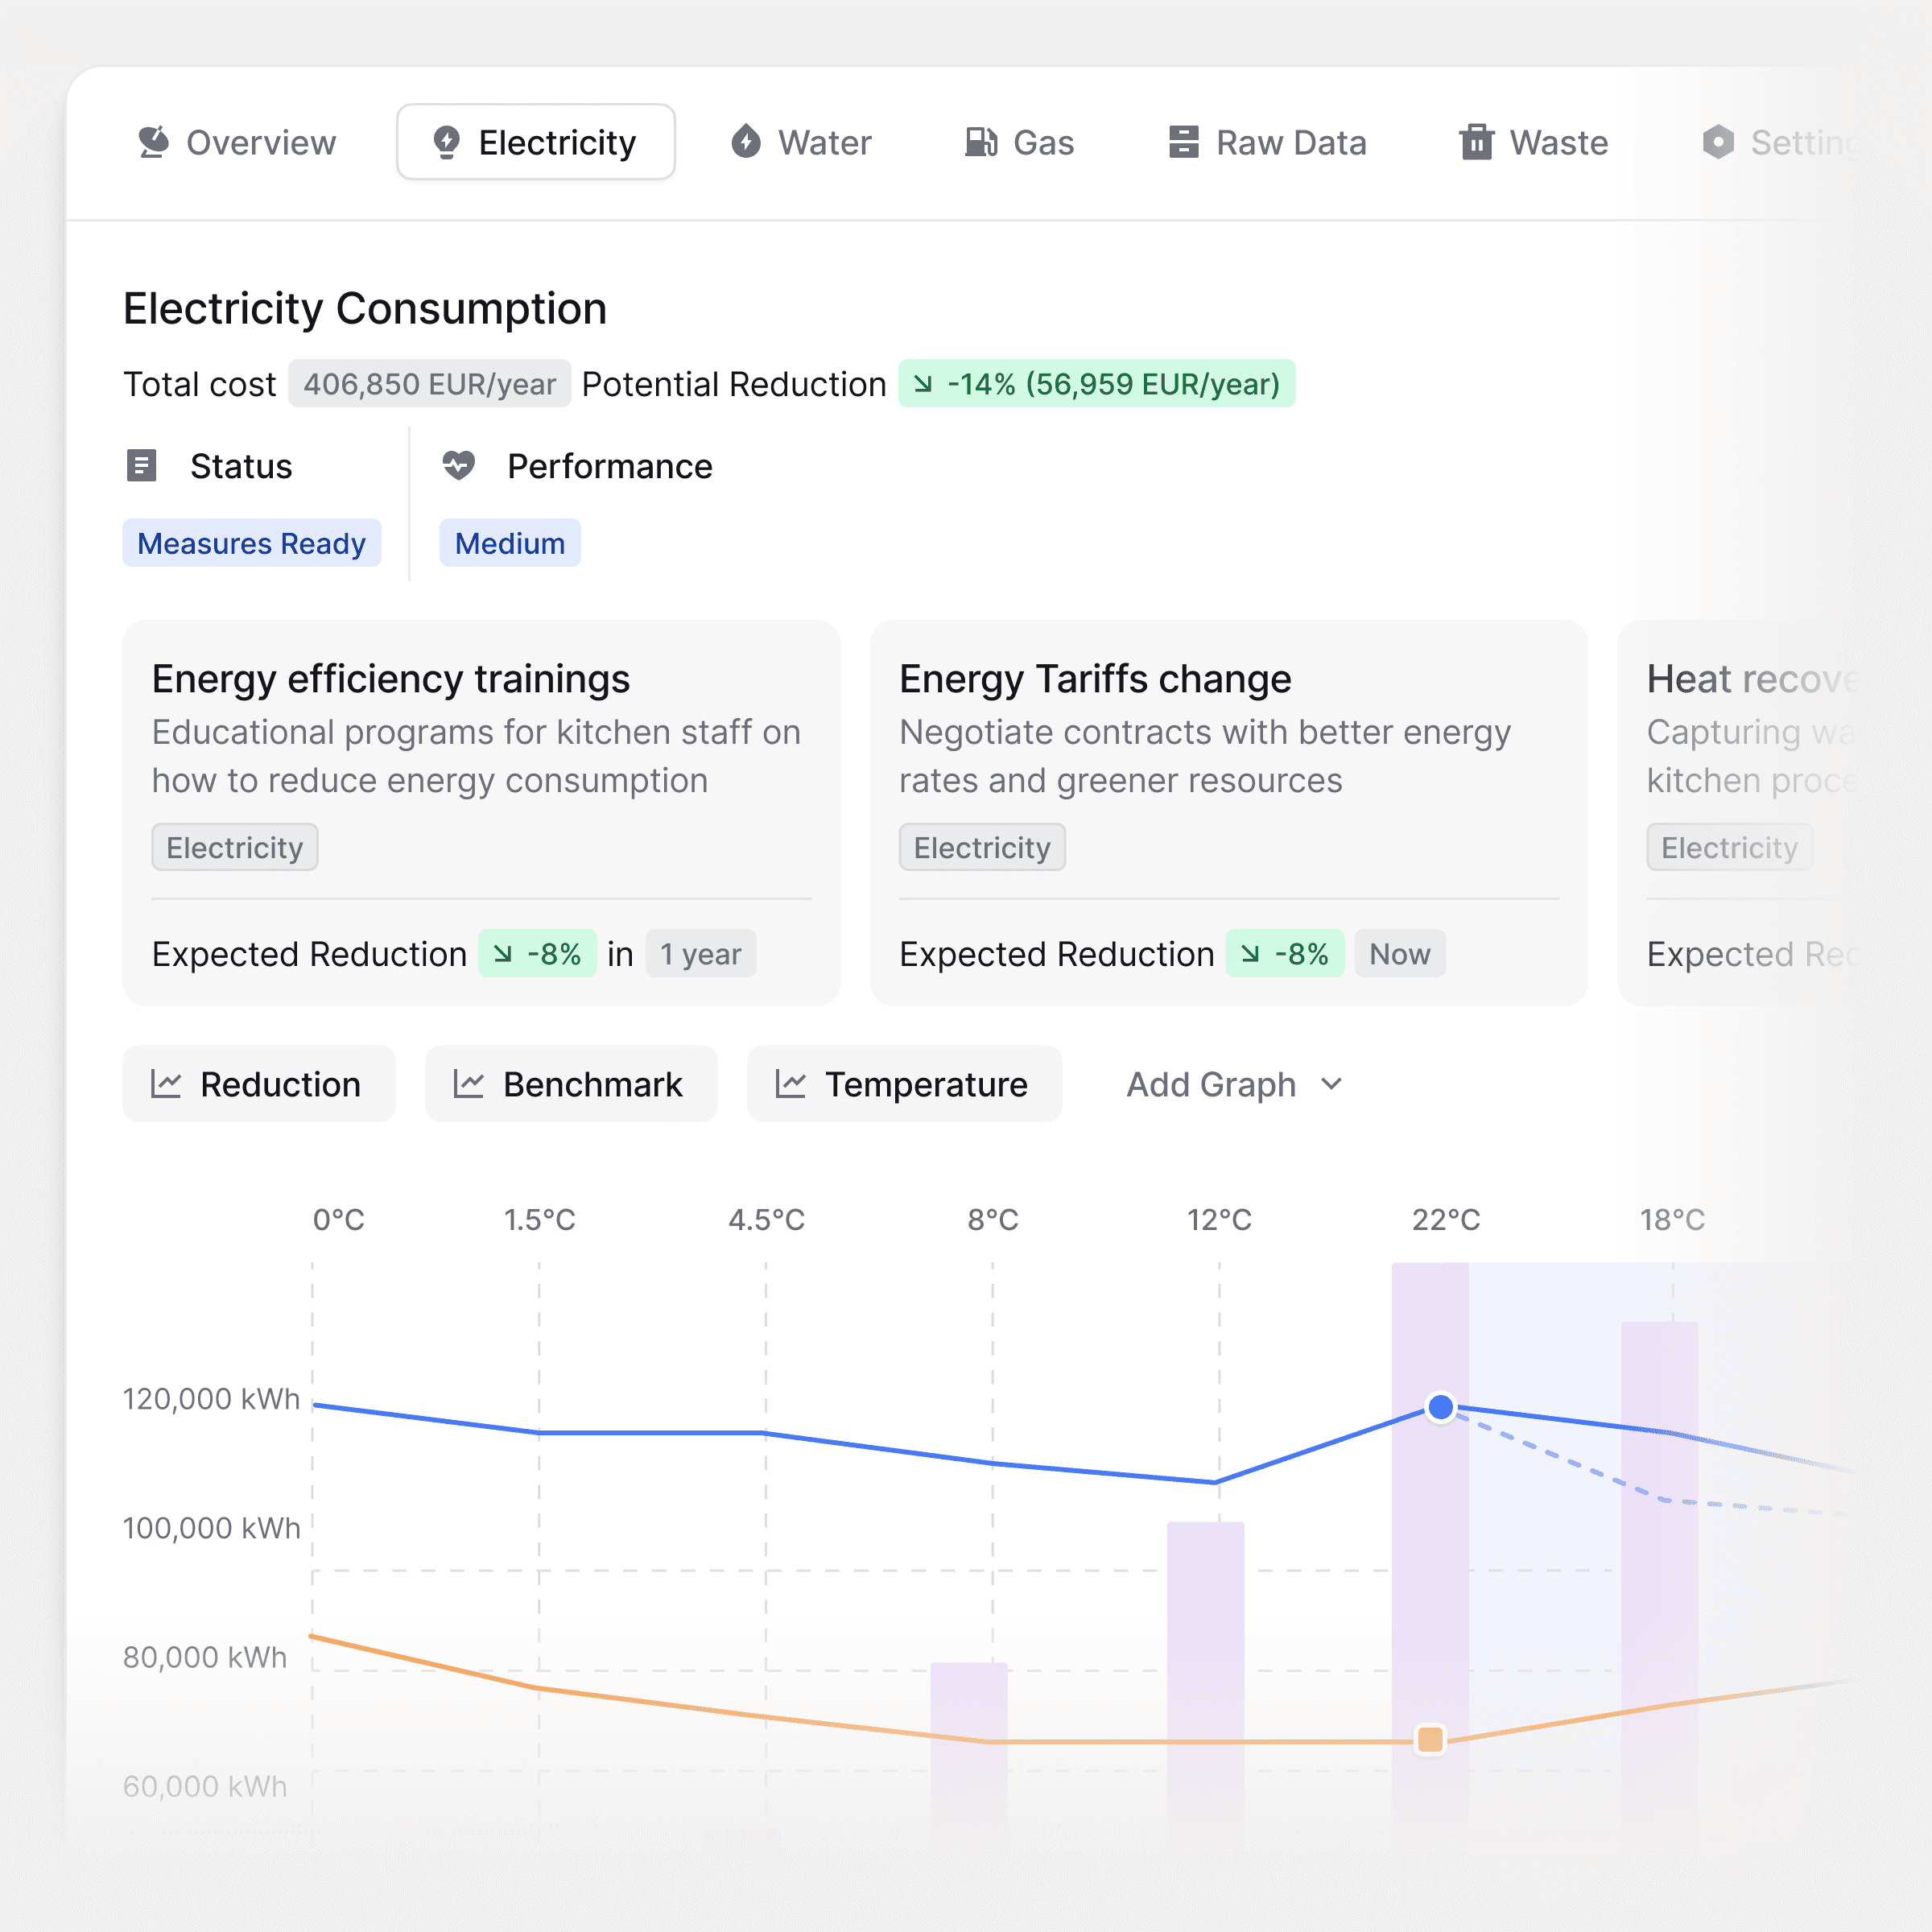Toggle the Benchmark graph button
Screen dimensions: 1932x1932
pyautogui.click(x=571, y=1084)
